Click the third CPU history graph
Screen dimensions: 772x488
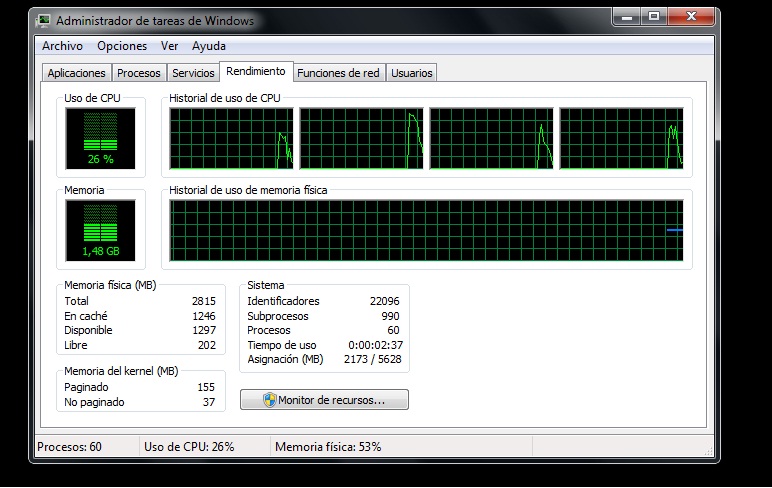click(x=491, y=138)
